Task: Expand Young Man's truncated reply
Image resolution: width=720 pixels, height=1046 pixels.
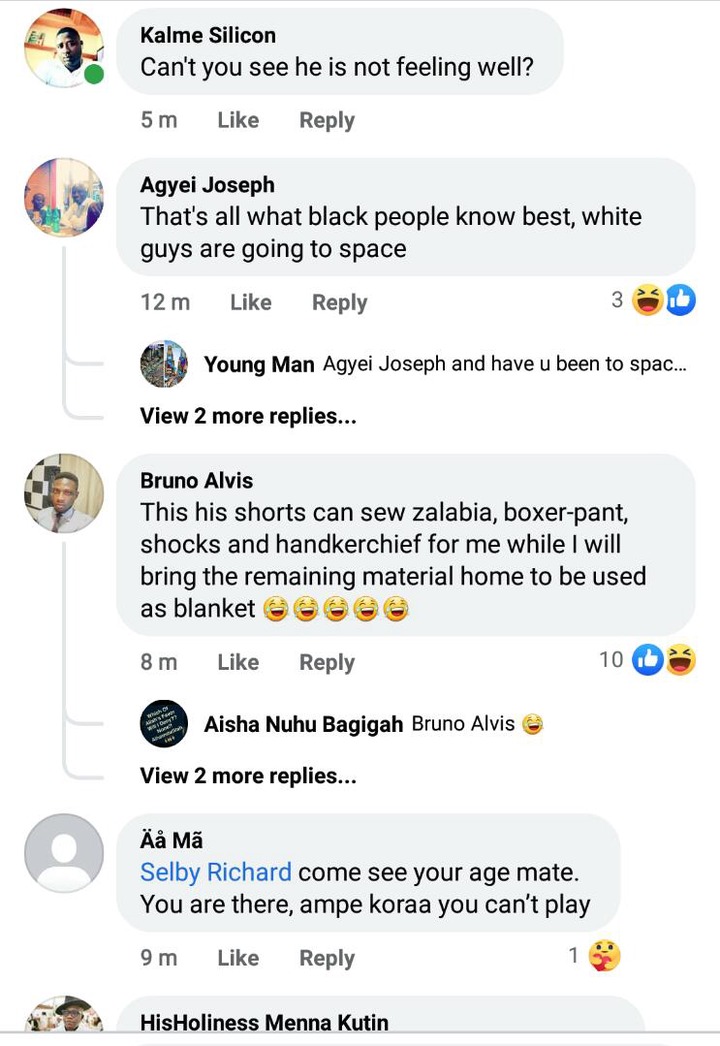Action: 505,364
